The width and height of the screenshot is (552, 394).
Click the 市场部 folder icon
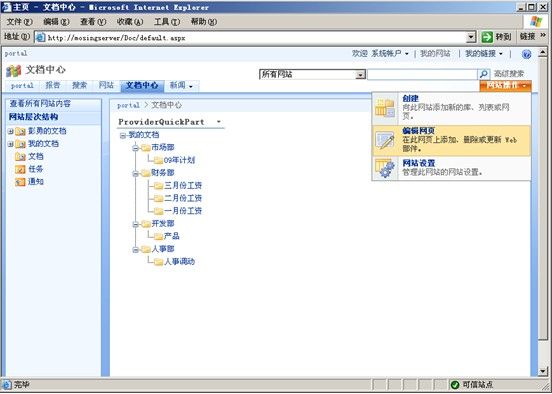tap(146, 148)
